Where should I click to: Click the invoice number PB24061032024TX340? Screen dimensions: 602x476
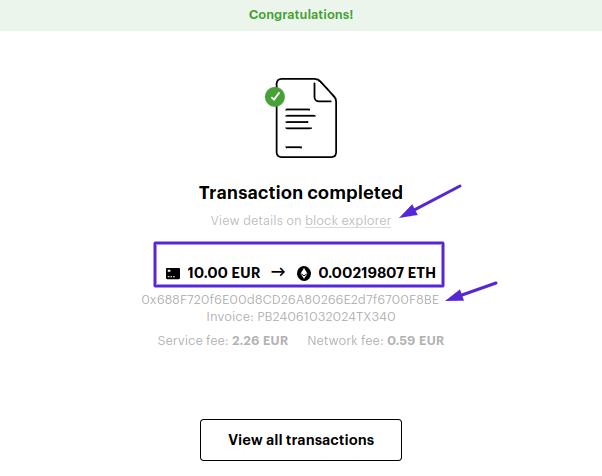[326, 317]
